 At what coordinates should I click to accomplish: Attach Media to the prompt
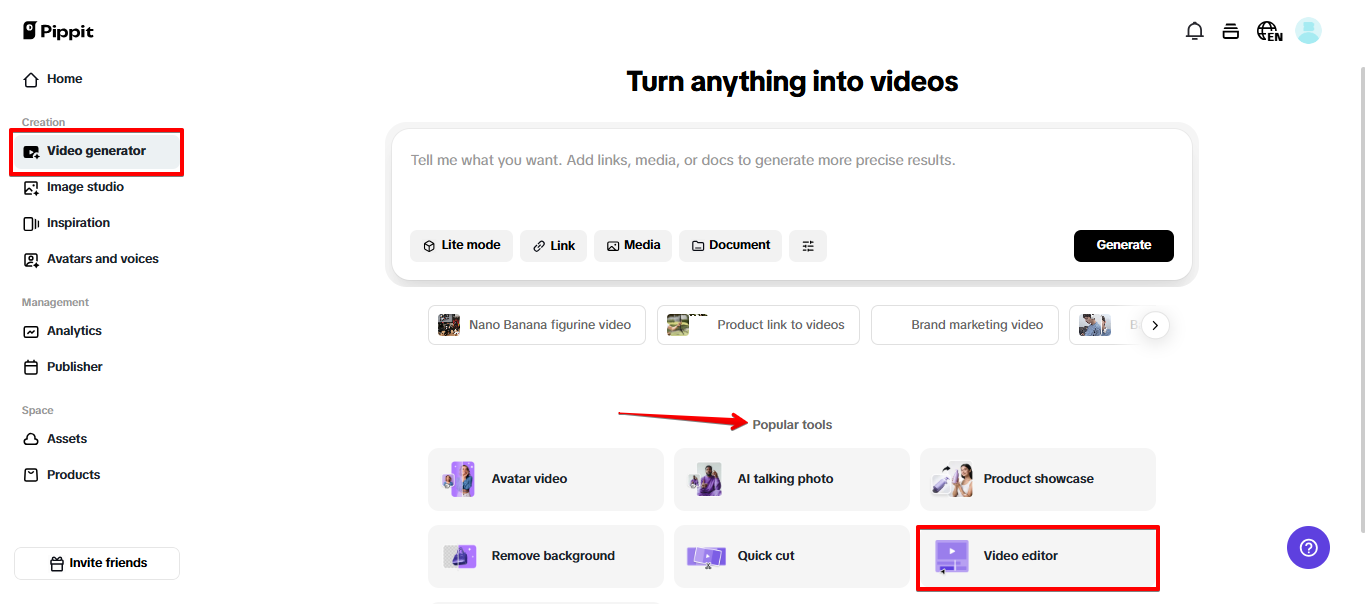(633, 245)
